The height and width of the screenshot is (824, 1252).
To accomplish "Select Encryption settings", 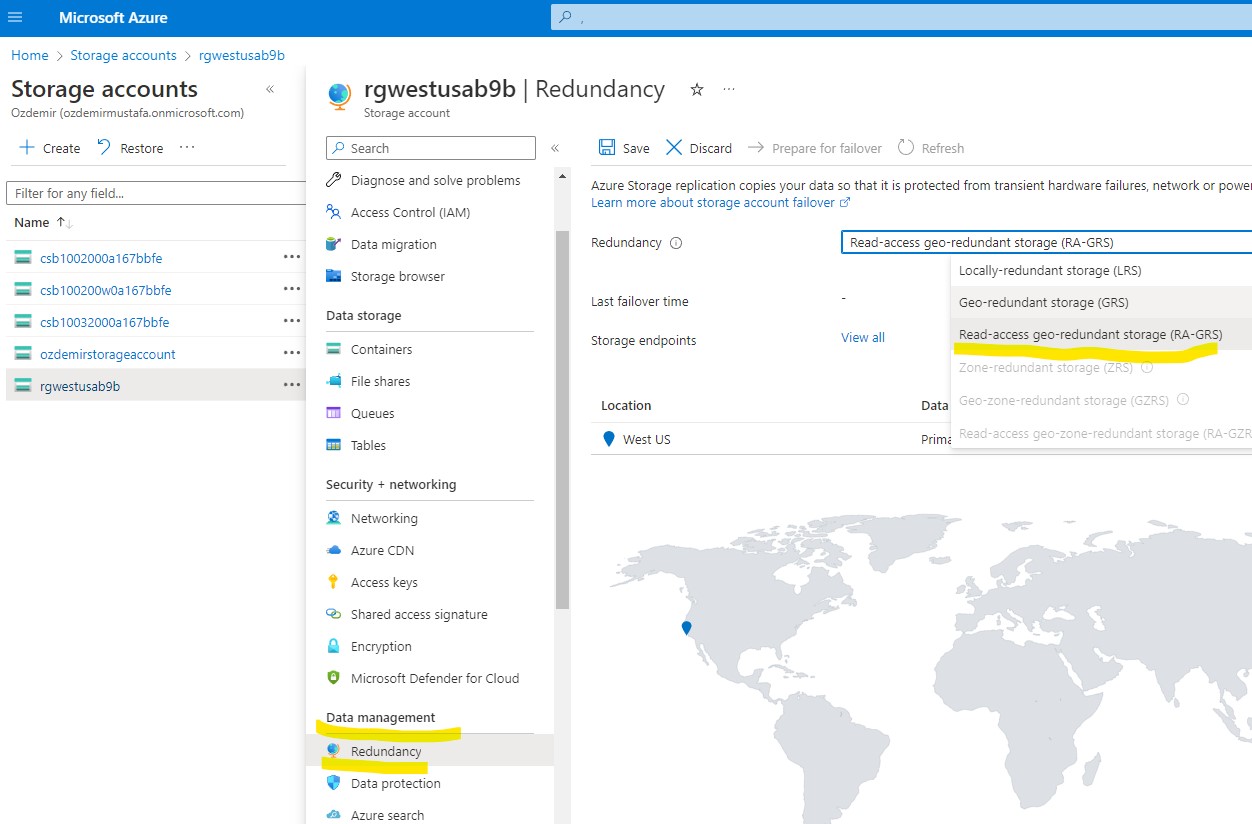I will (x=383, y=646).
